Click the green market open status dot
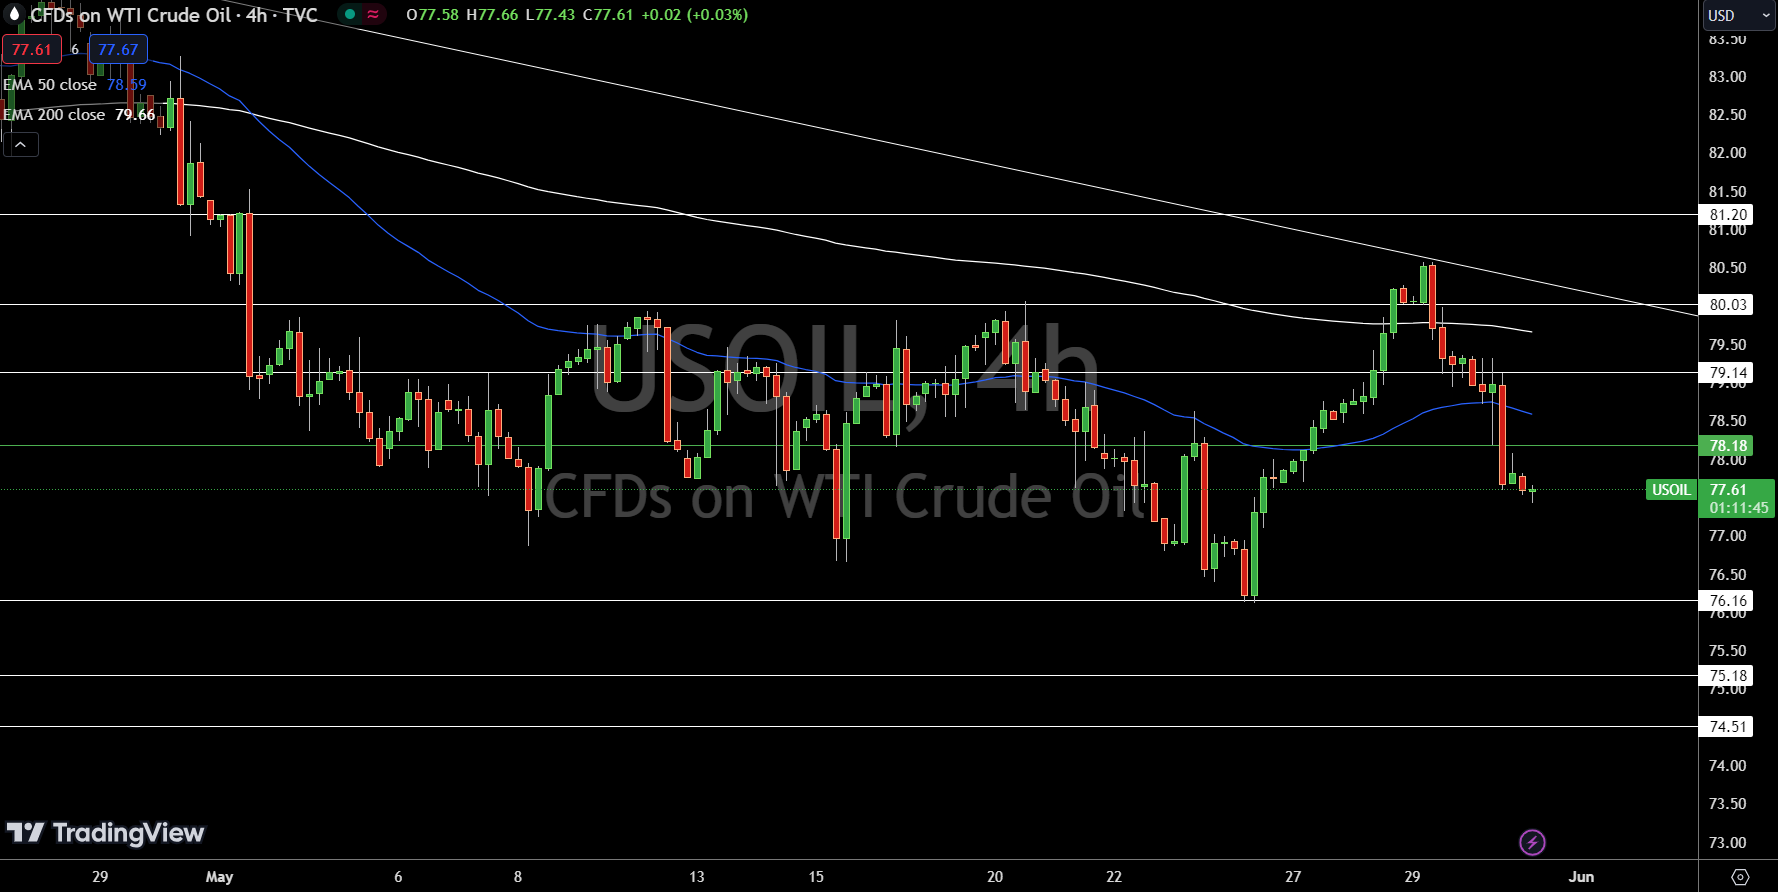The height and width of the screenshot is (892, 1778). (x=348, y=15)
